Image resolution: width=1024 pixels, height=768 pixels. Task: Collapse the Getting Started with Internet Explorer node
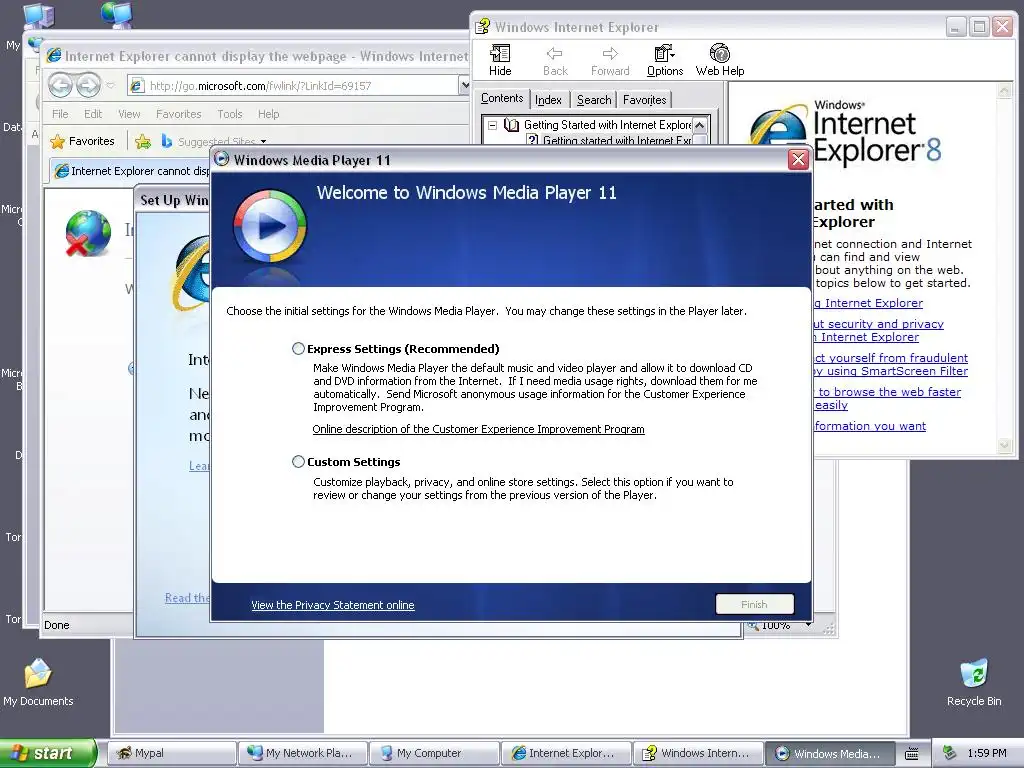click(492, 125)
